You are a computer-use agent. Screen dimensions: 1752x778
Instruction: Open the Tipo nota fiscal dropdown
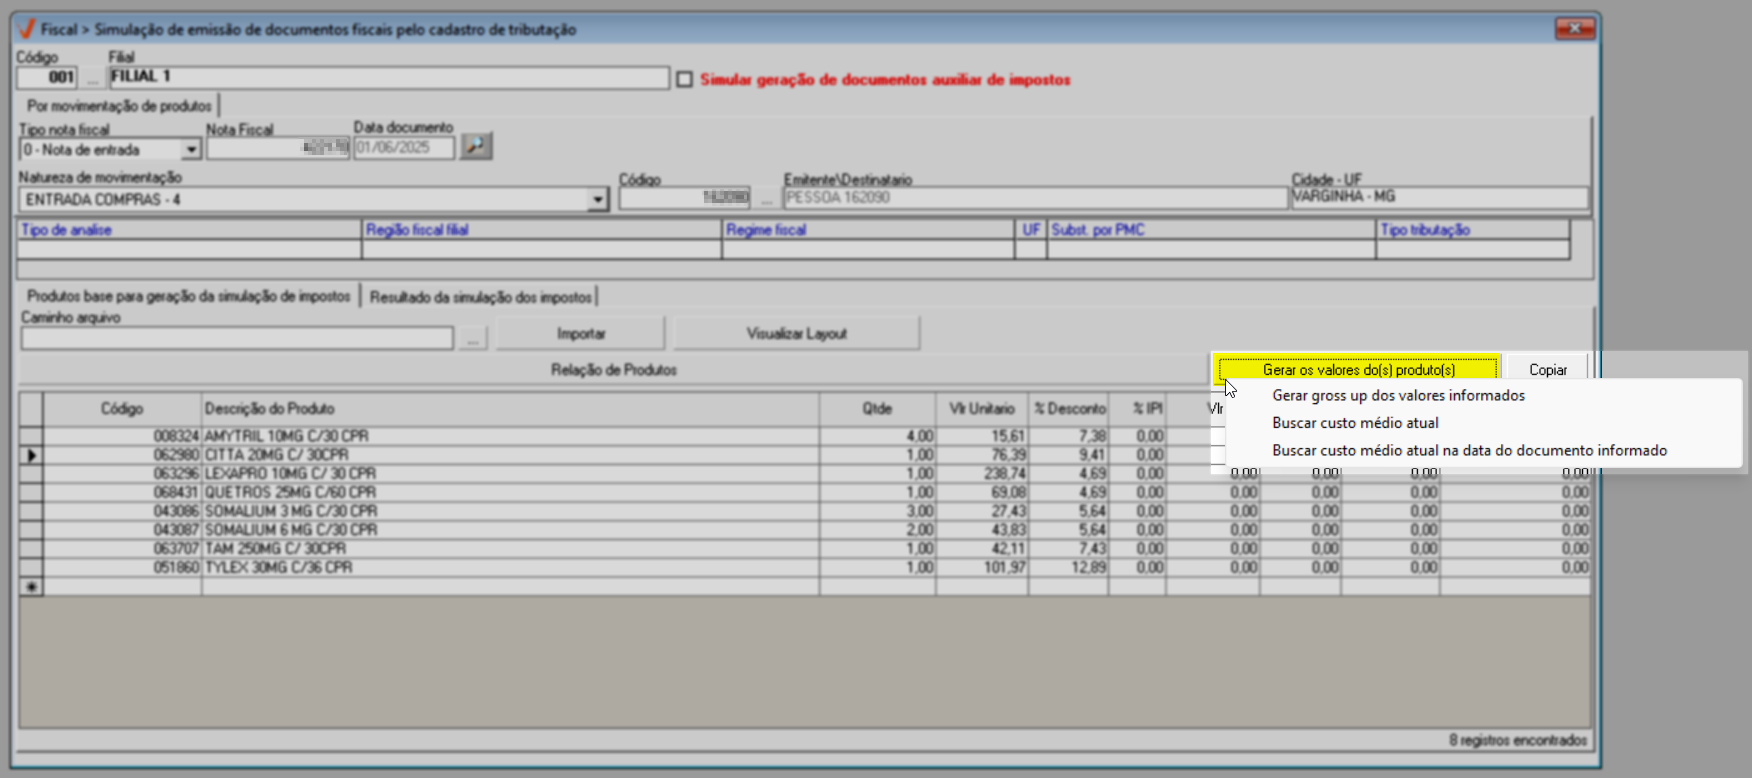point(191,150)
